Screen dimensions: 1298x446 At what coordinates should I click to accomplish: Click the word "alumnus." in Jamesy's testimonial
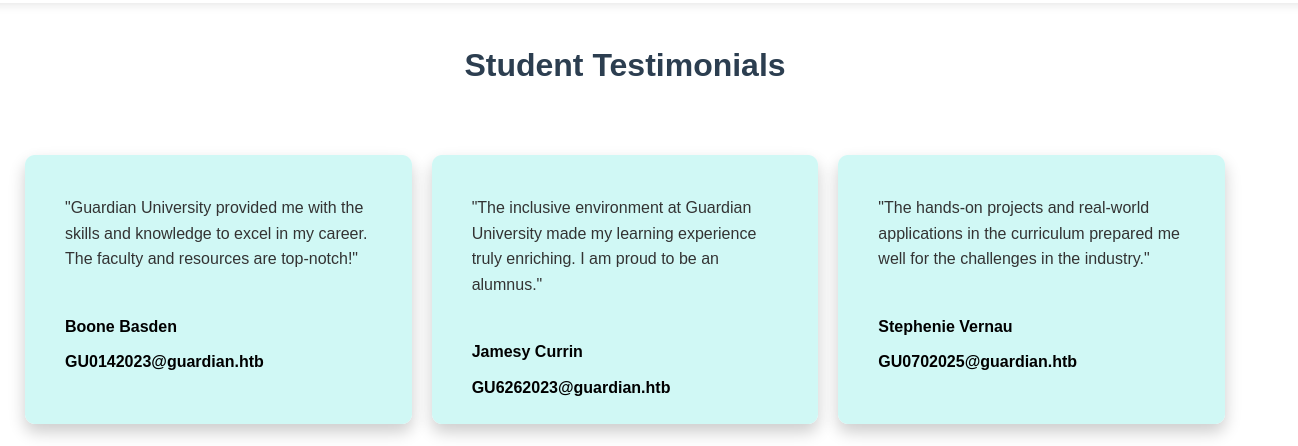tap(507, 285)
